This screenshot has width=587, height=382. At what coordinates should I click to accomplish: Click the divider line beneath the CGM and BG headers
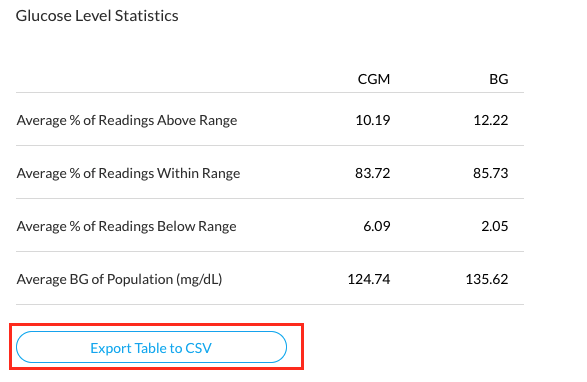270,93
